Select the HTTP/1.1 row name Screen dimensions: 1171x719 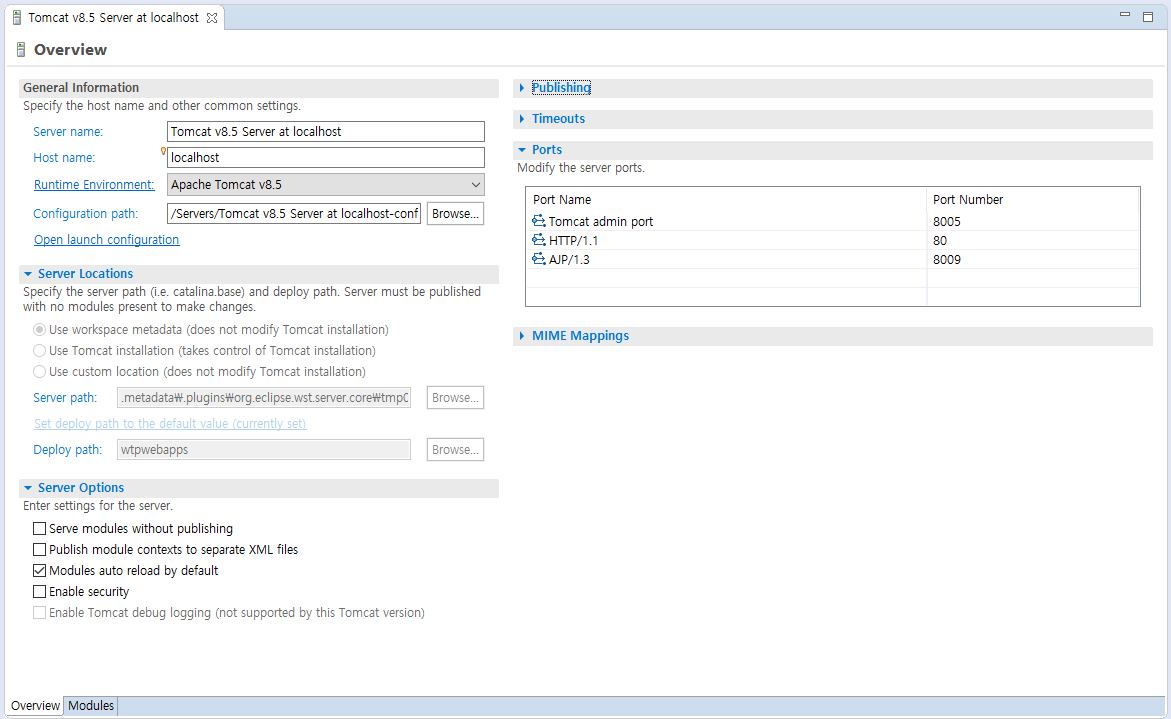pyautogui.click(x=573, y=240)
